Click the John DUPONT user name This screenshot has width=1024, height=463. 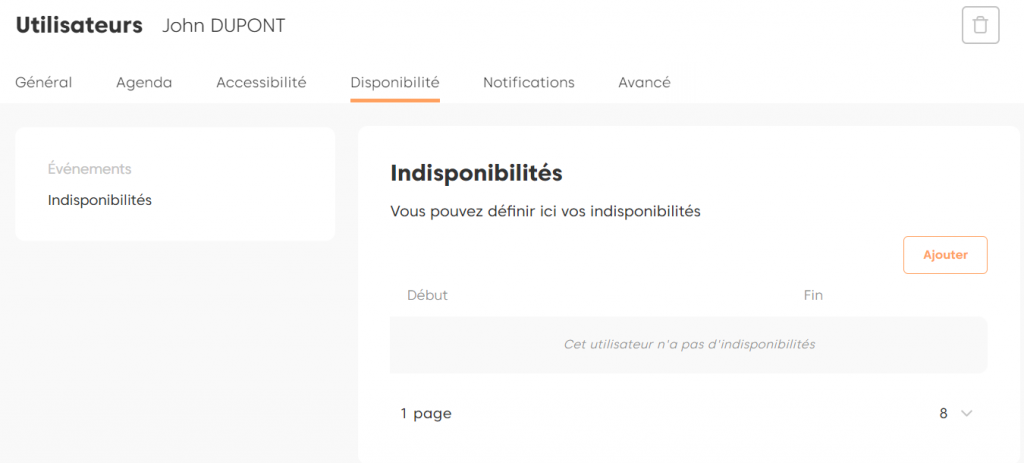pos(224,26)
